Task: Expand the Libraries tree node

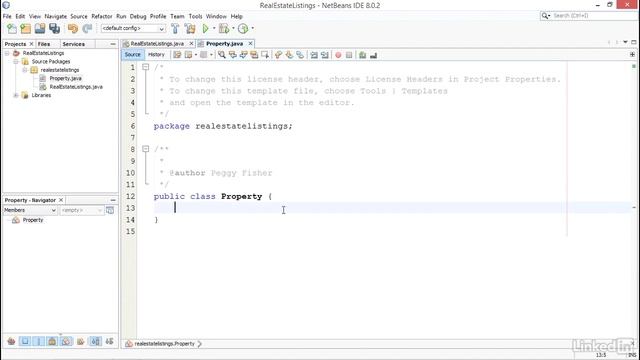Action: coord(16,96)
